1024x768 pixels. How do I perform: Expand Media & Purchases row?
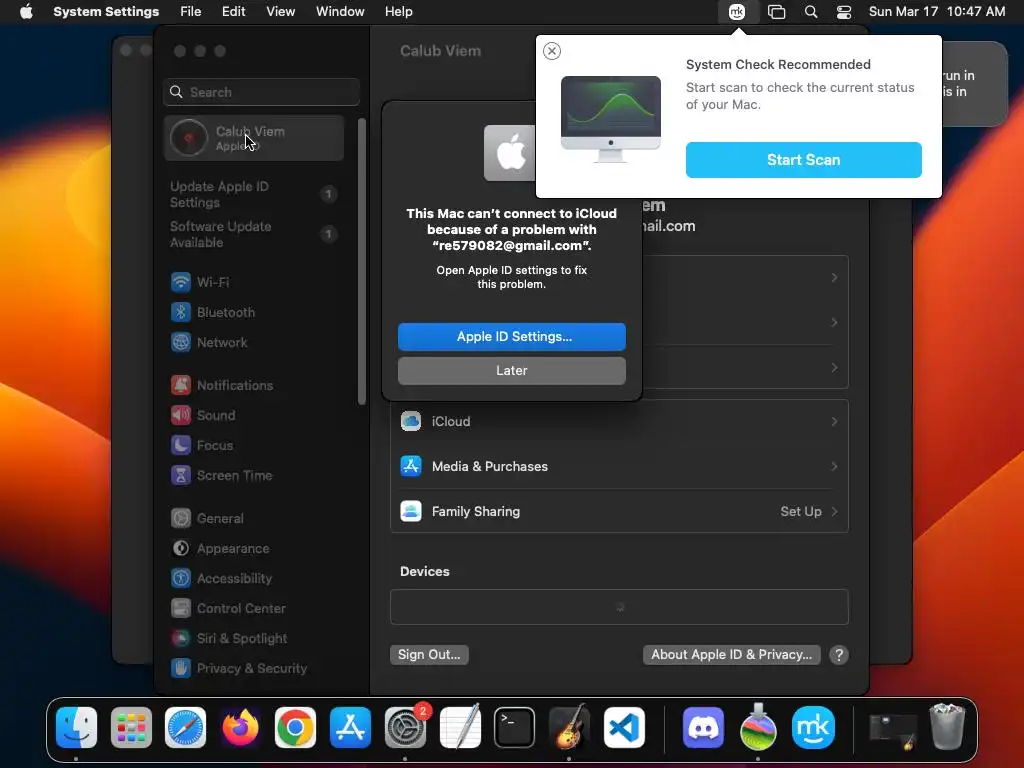click(x=619, y=466)
